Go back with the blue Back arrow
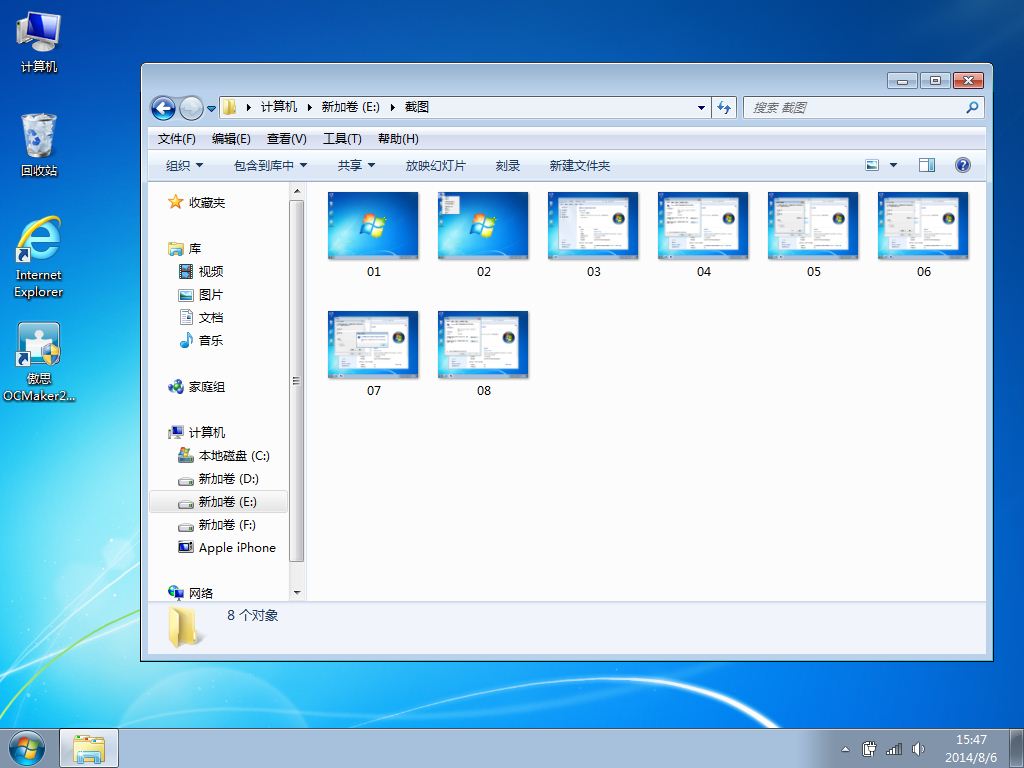 point(163,108)
